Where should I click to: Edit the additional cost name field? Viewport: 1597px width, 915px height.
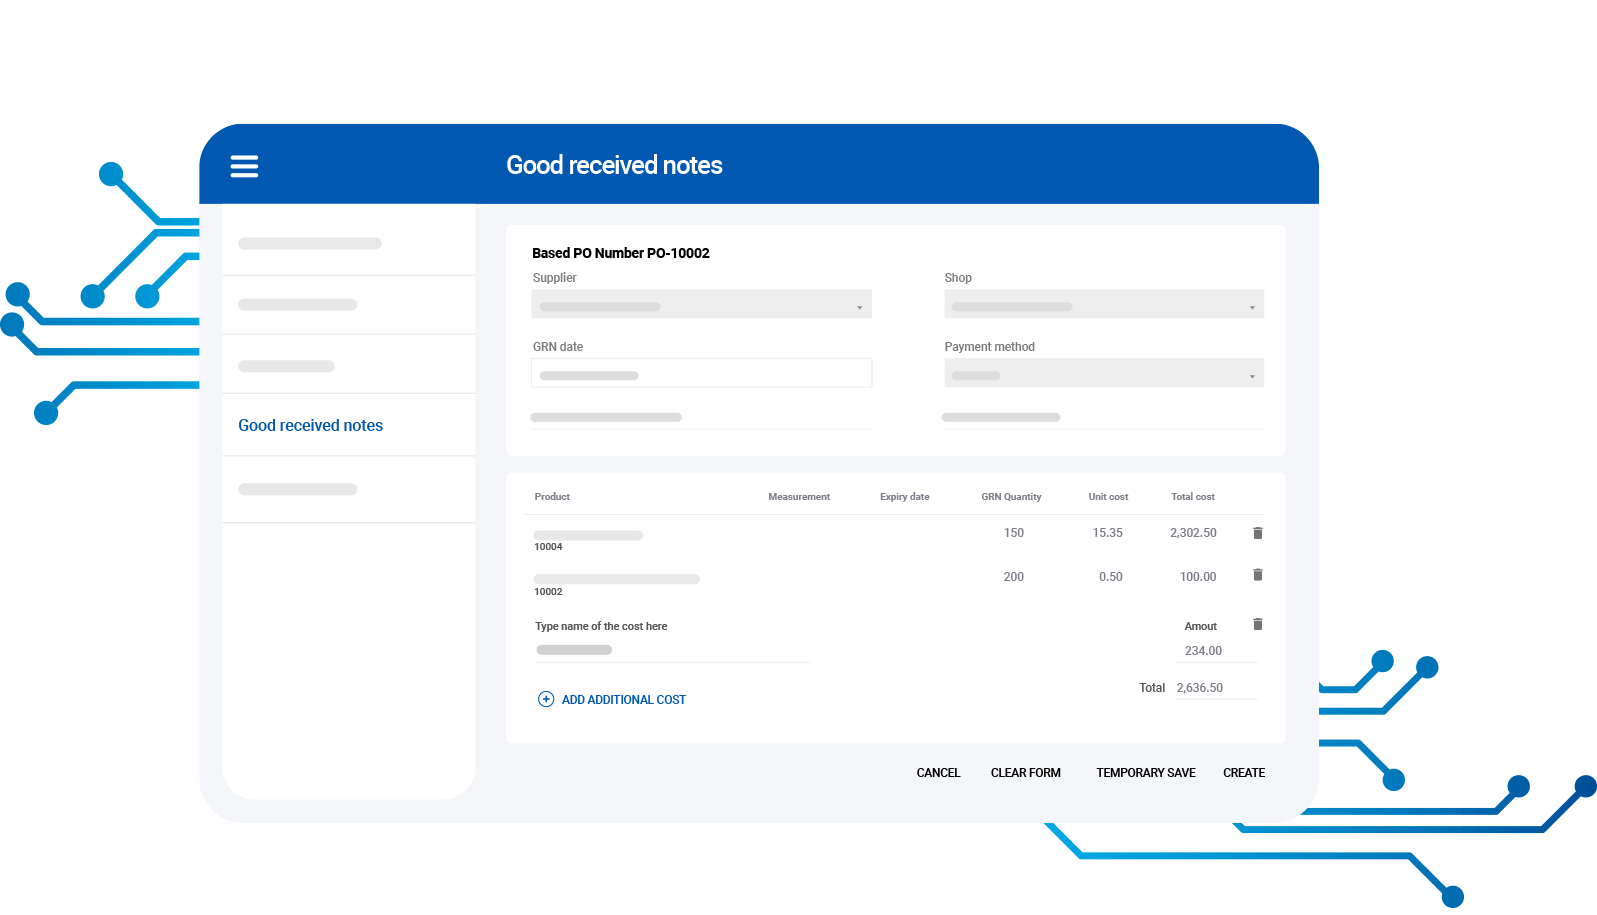click(671, 650)
